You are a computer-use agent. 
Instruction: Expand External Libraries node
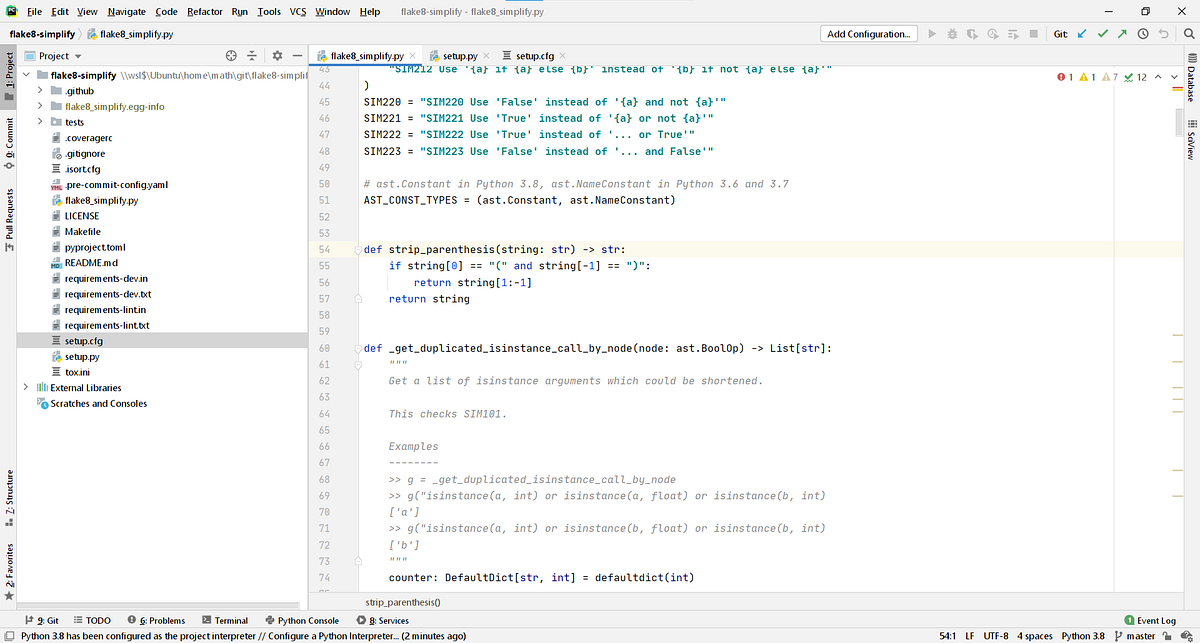point(27,388)
